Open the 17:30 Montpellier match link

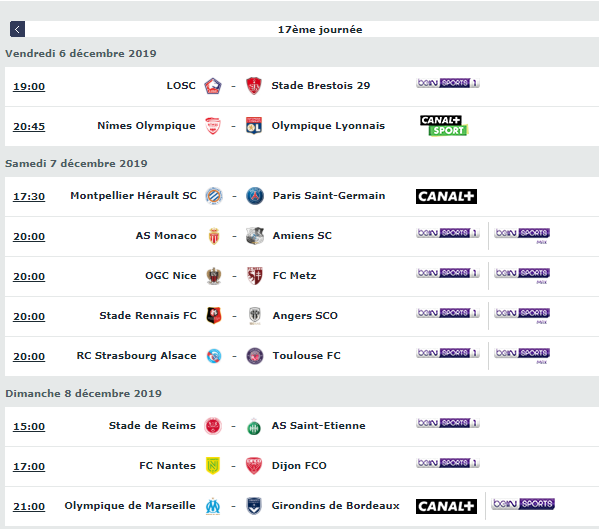tap(29, 196)
